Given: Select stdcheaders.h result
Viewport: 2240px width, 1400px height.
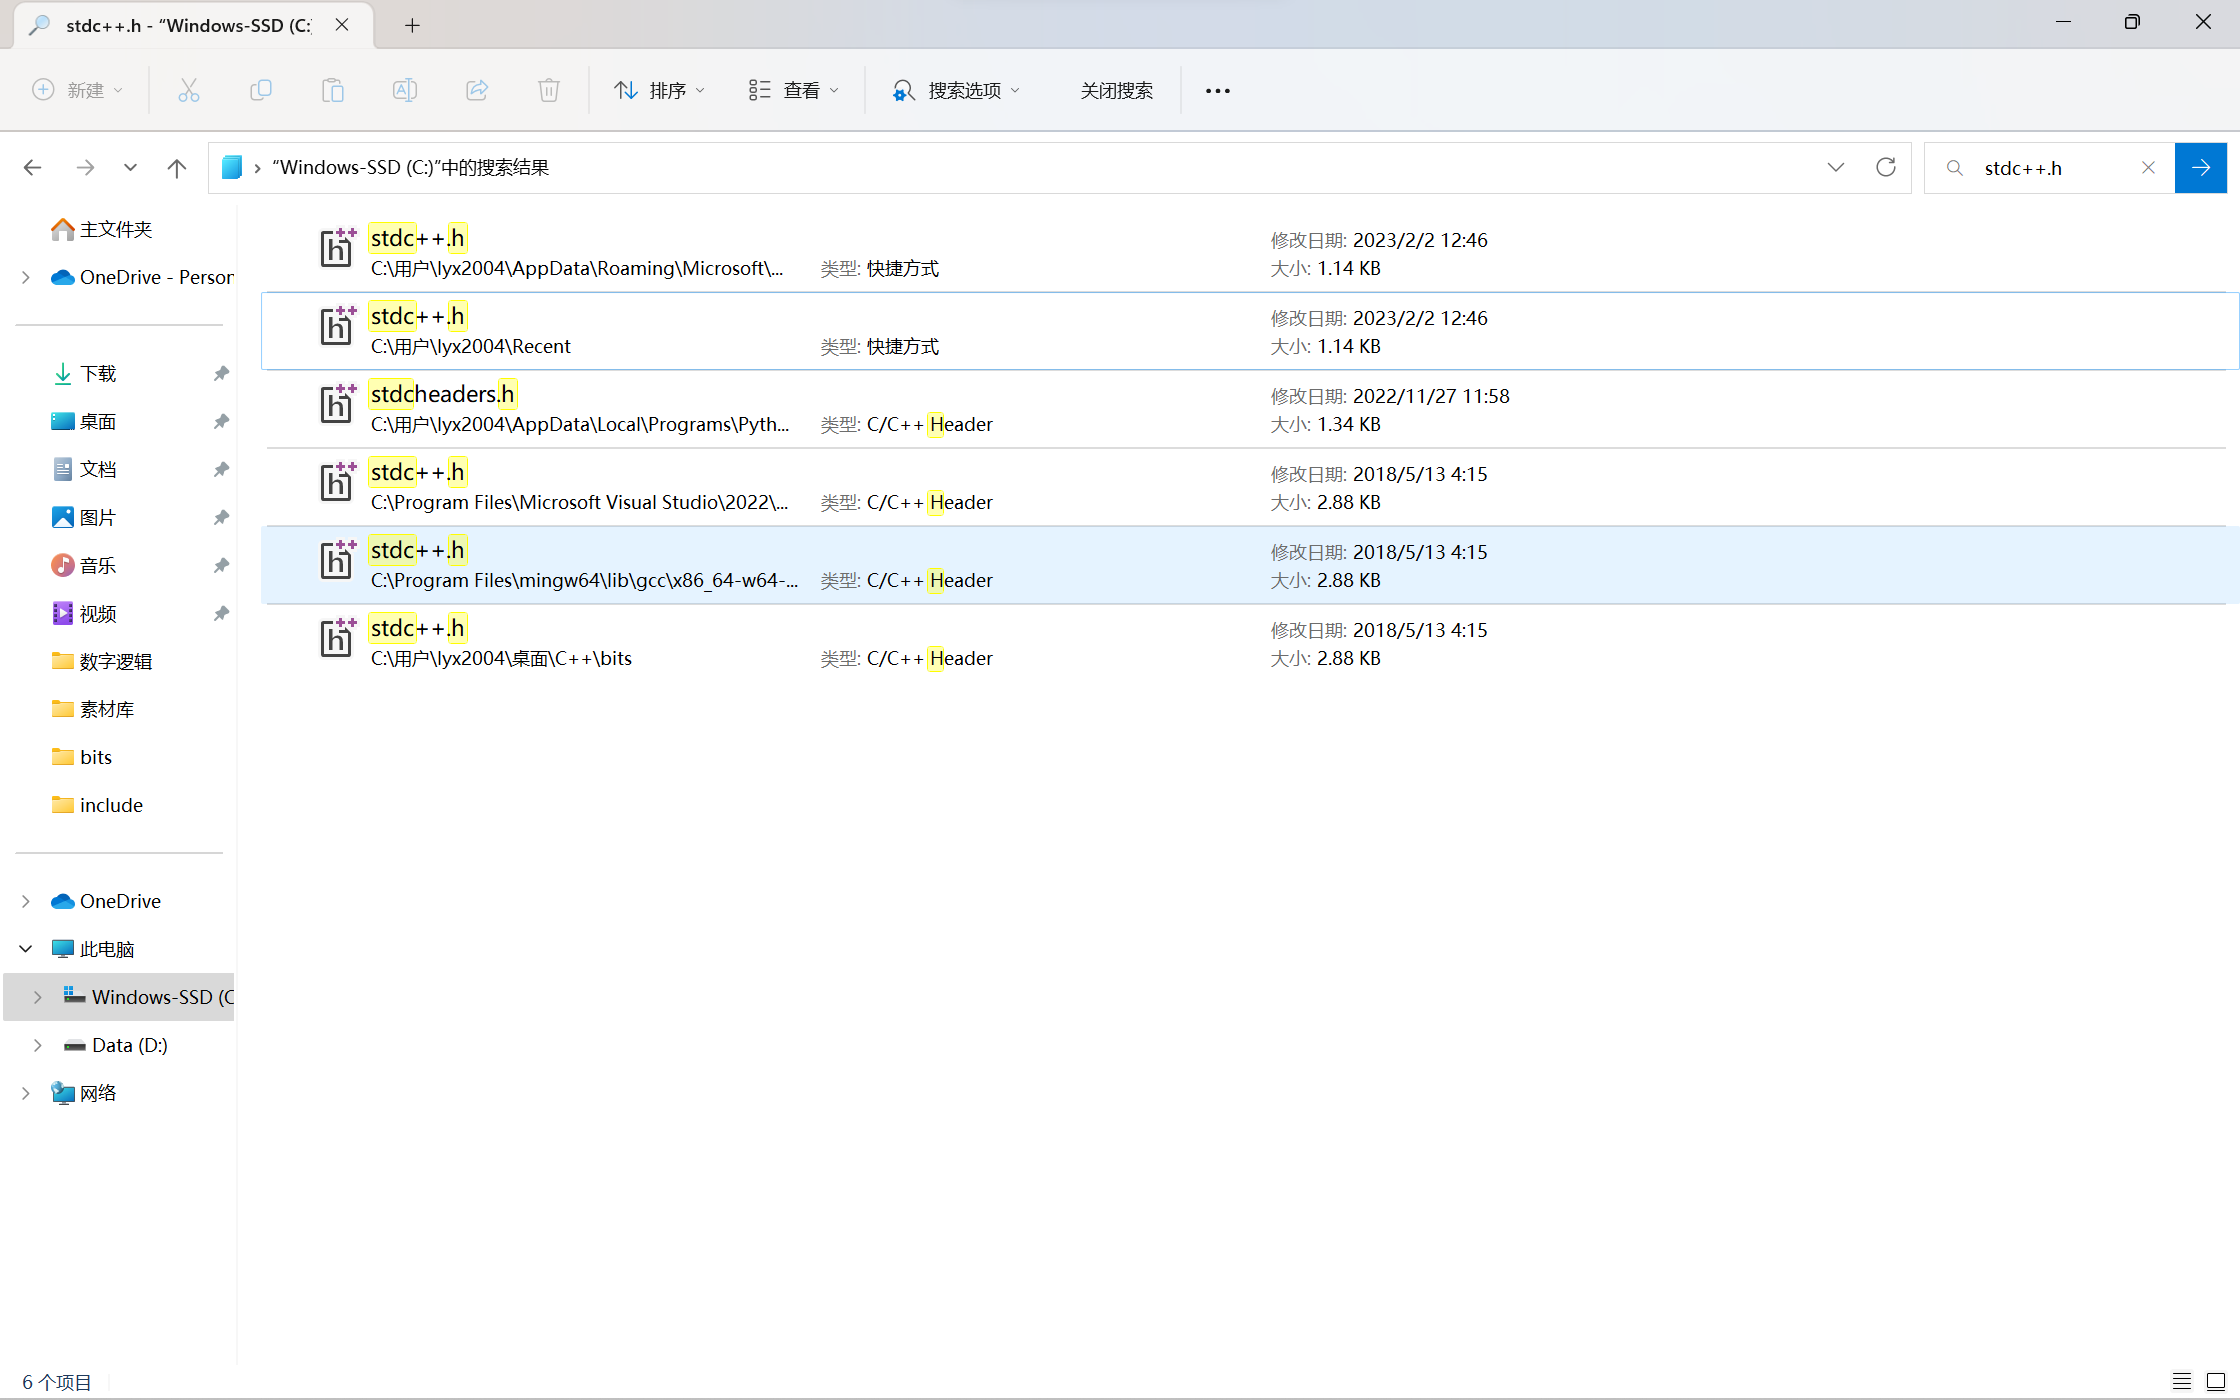Looking at the screenshot, I should pyautogui.click(x=1250, y=409).
